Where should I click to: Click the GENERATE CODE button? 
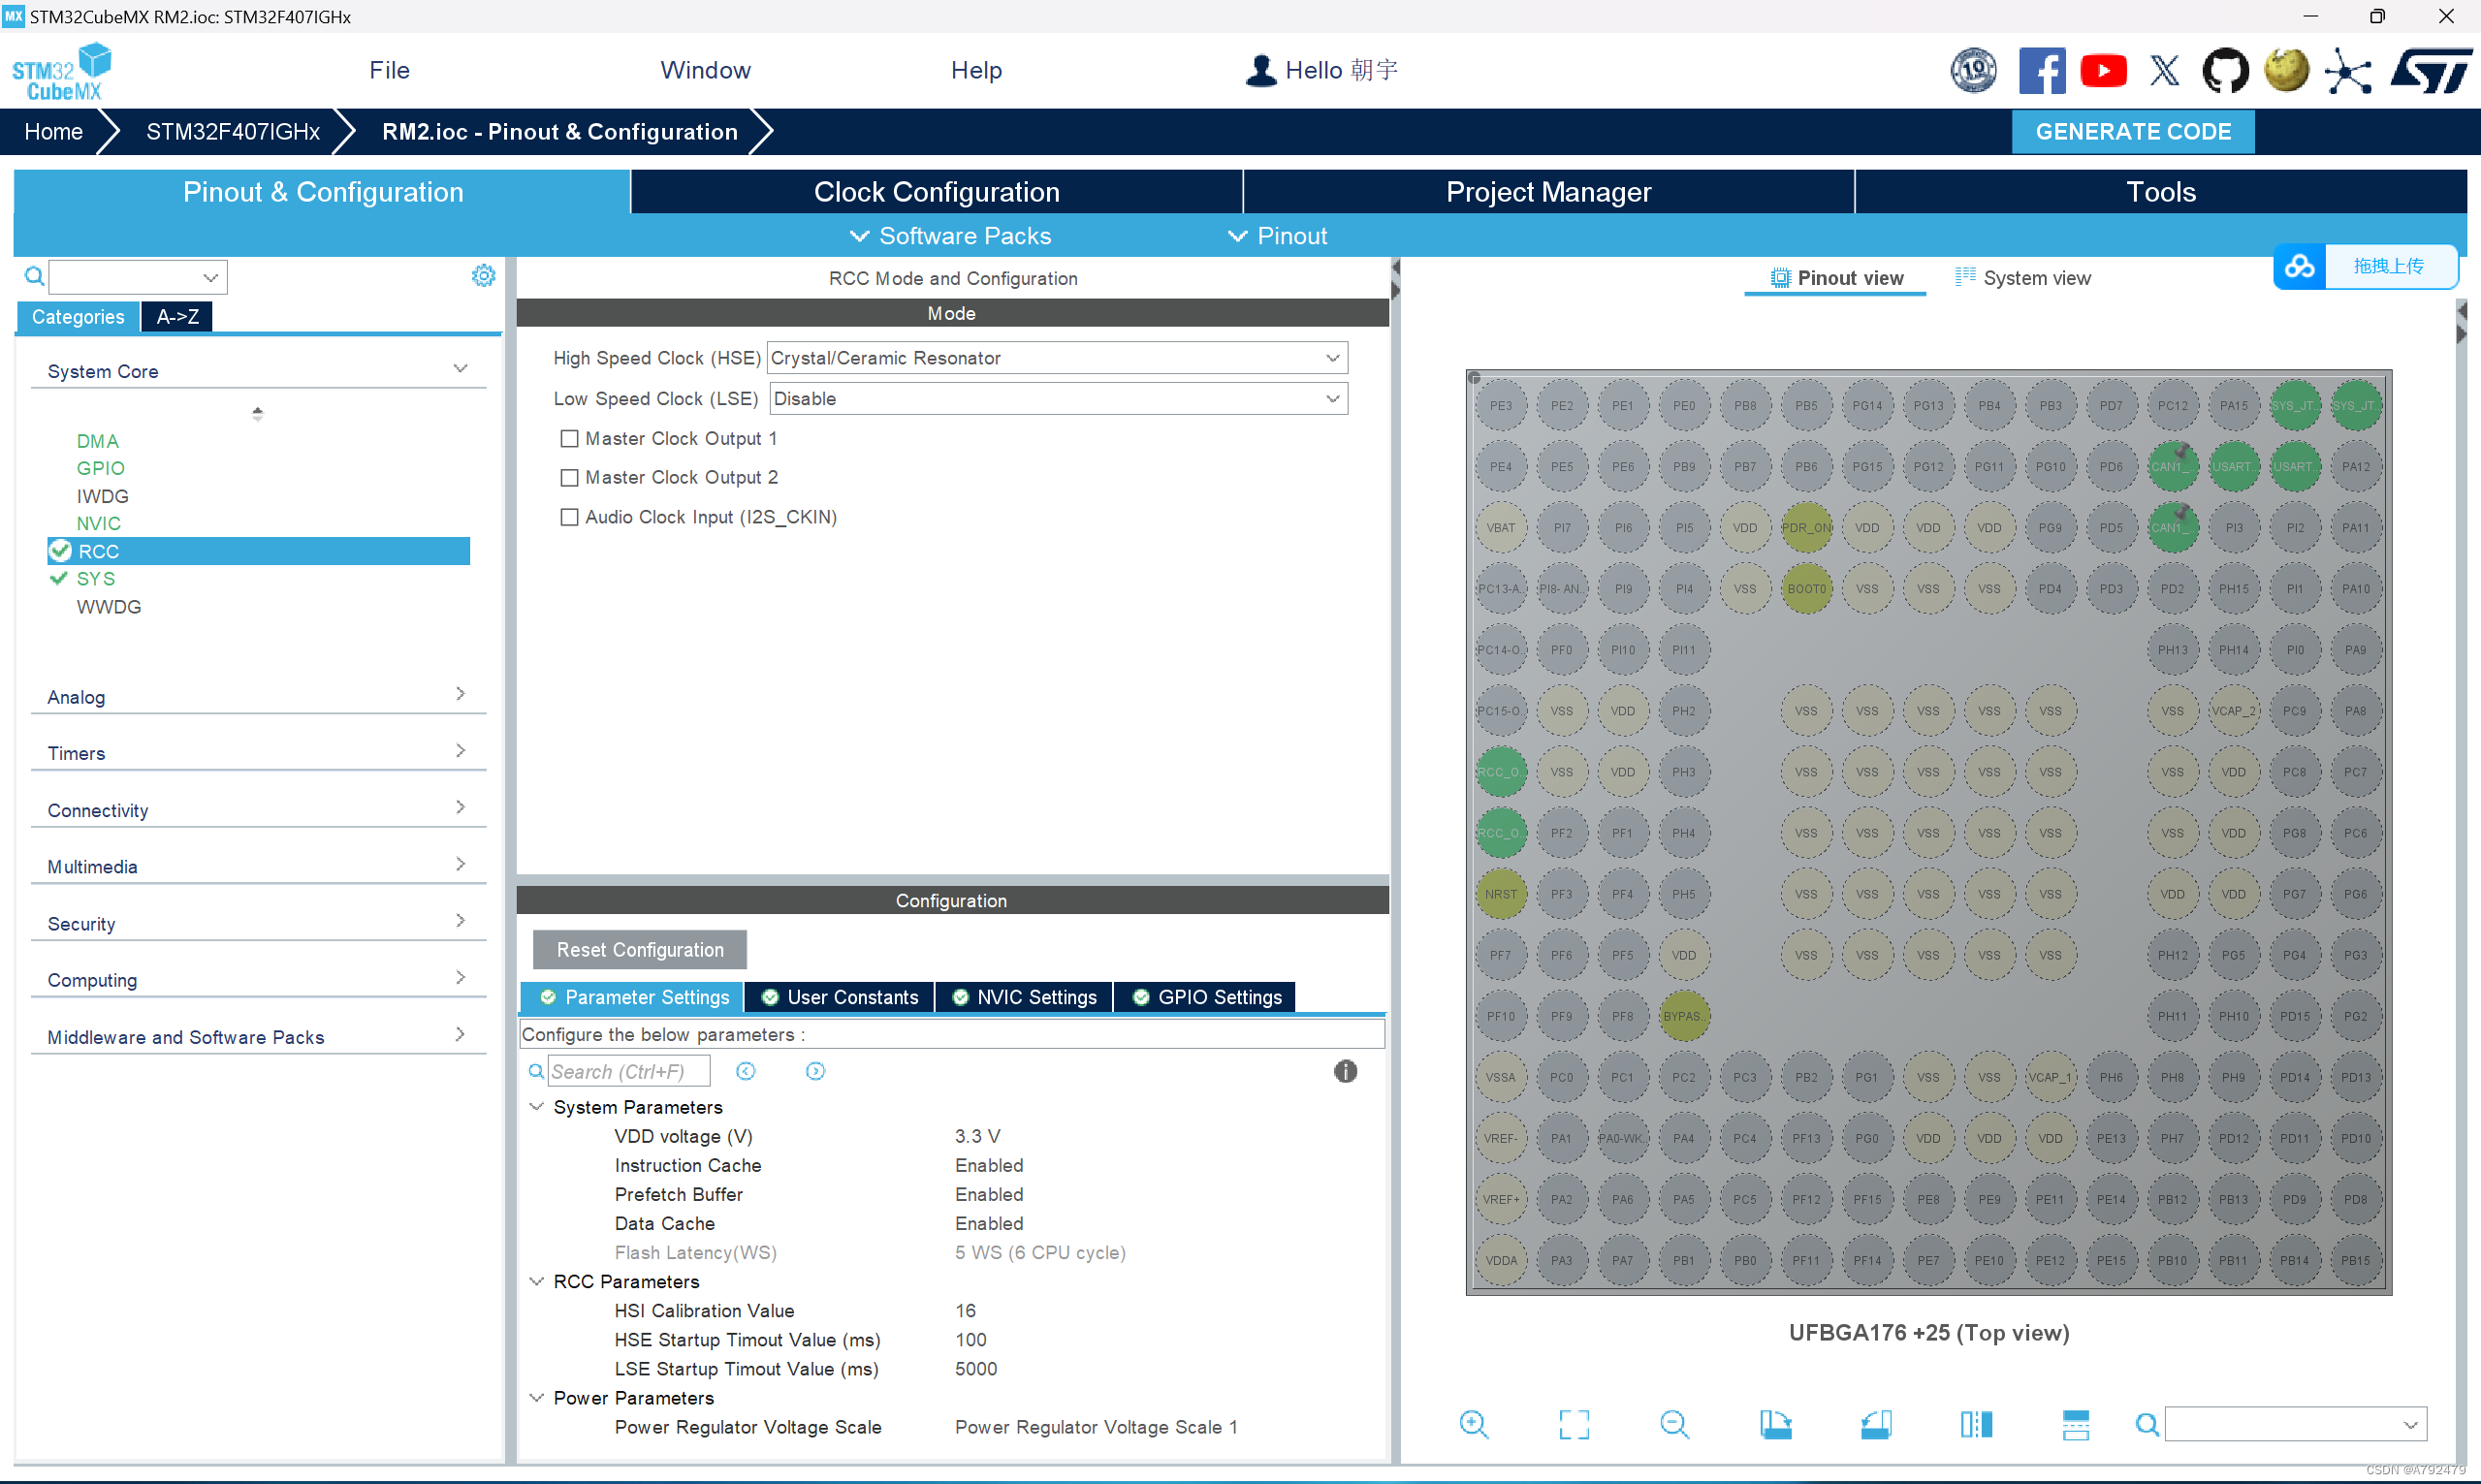click(x=2132, y=132)
